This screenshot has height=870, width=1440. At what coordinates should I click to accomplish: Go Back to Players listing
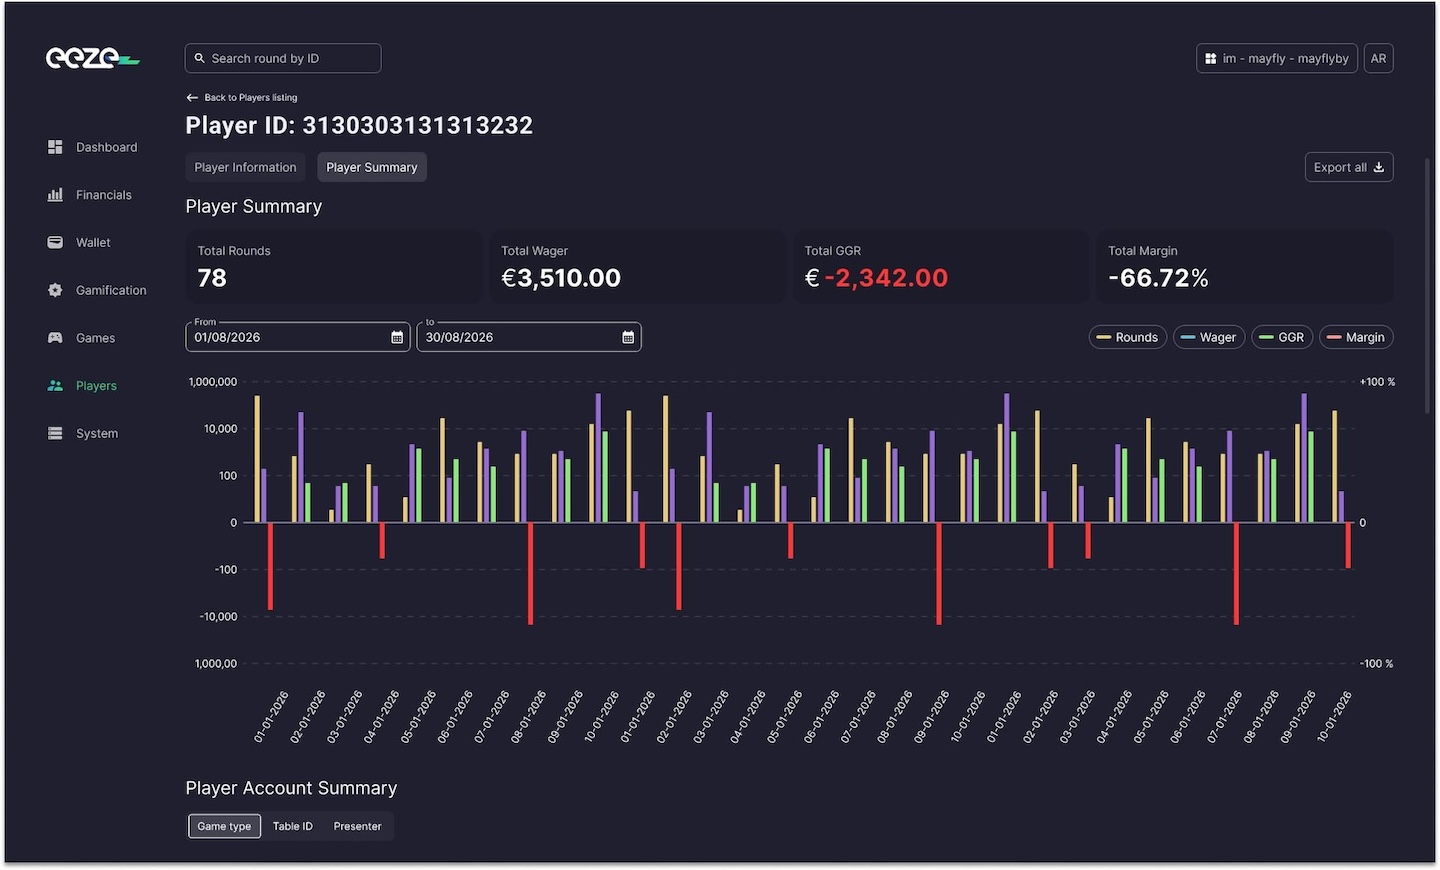(241, 97)
